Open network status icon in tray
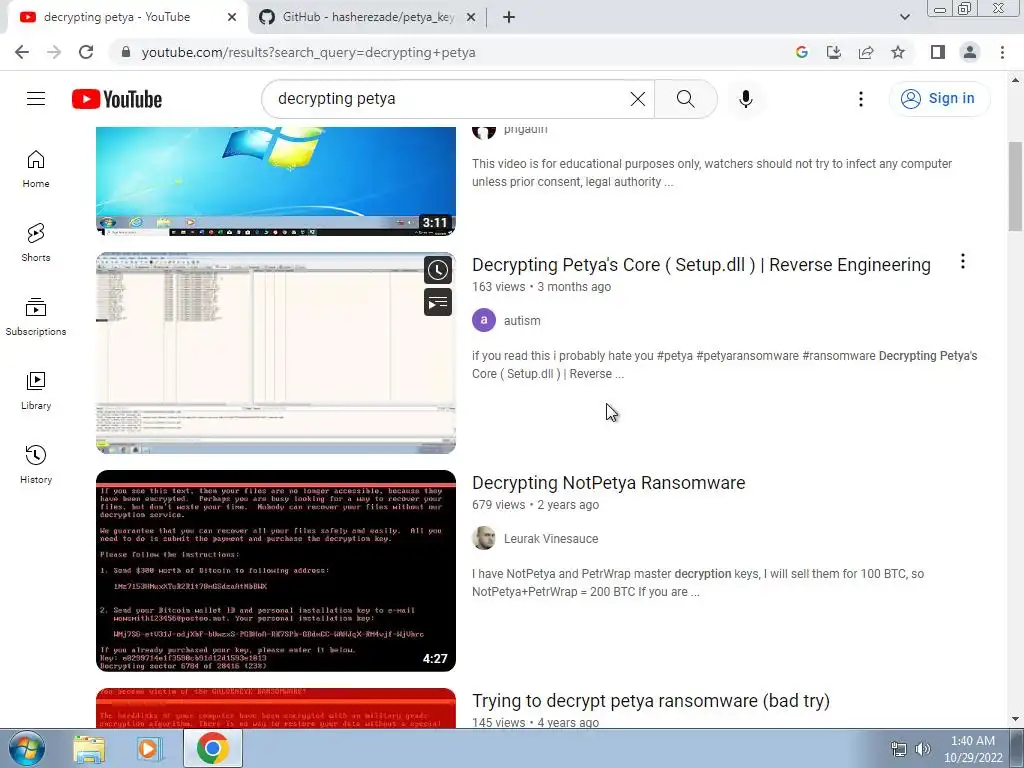Viewport: 1024px width, 768px height. 899,749
